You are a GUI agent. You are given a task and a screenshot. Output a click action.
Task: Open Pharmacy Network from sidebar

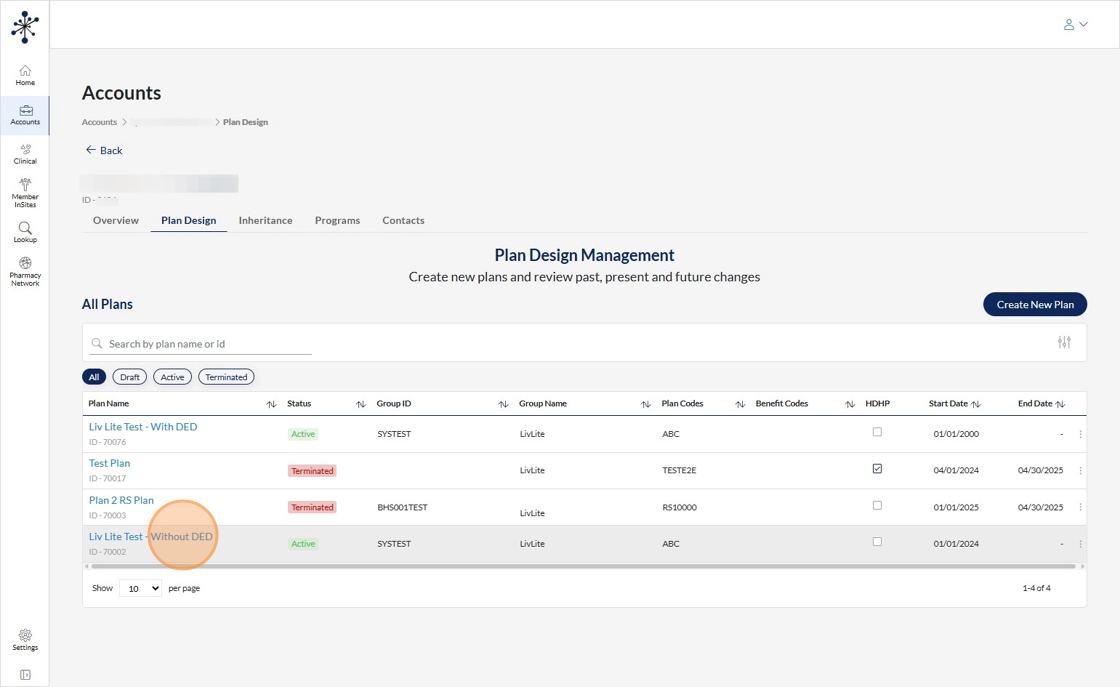click(x=25, y=271)
